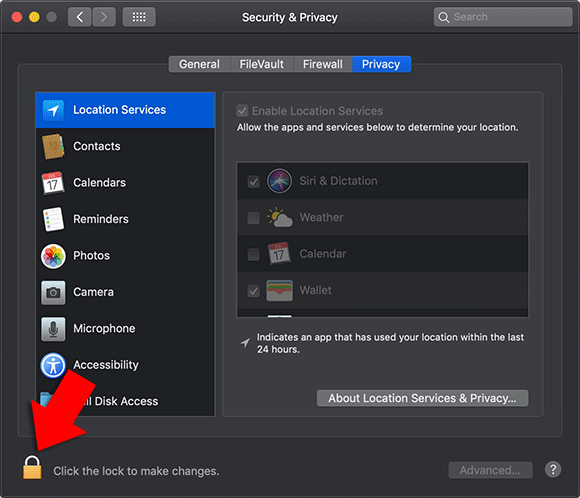This screenshot has width=580, height=498.
Task: Select Disk Access in the privacy list
Action: (x=125, y=401)
